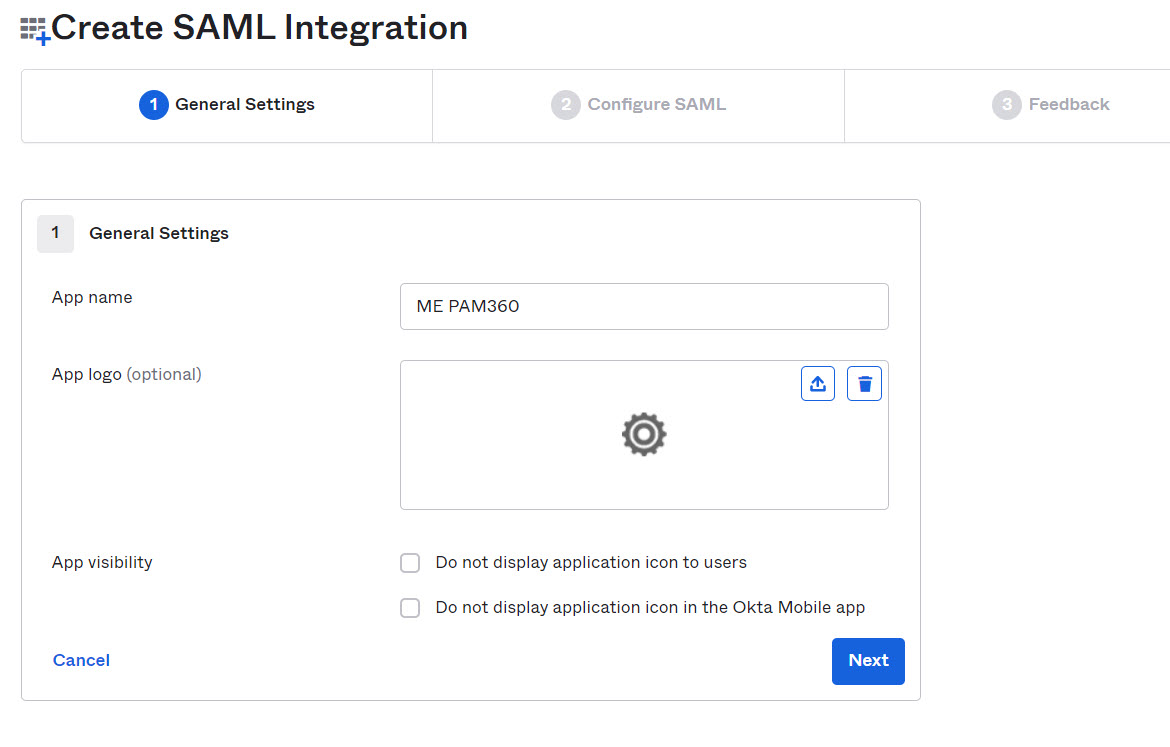Click the step 1 circle badge
Image resolution: width=1170 pixels, height=747 pixels.
(x=154, y=105)
